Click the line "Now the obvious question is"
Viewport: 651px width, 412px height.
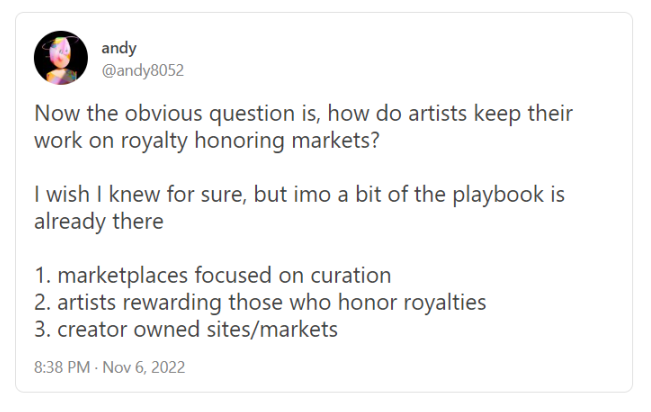pyautogui.click(x=177, y=113)
